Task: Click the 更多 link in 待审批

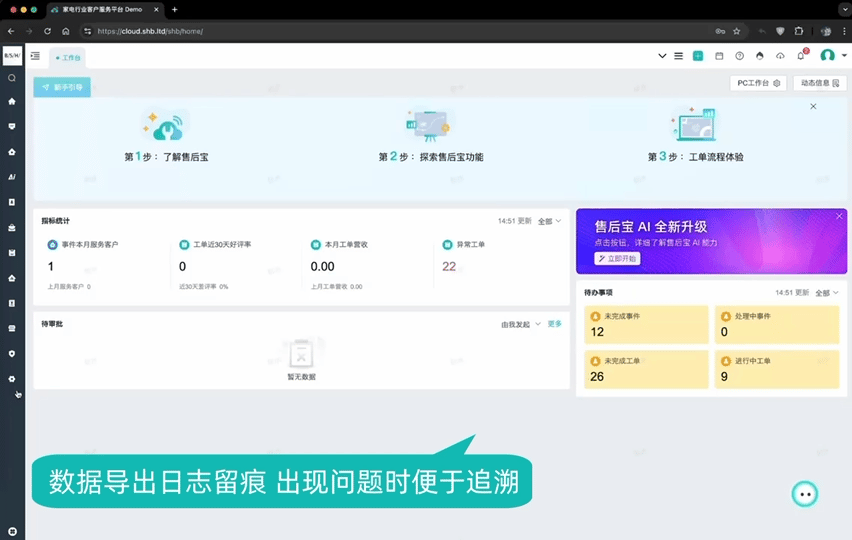Action: point(554,324)
